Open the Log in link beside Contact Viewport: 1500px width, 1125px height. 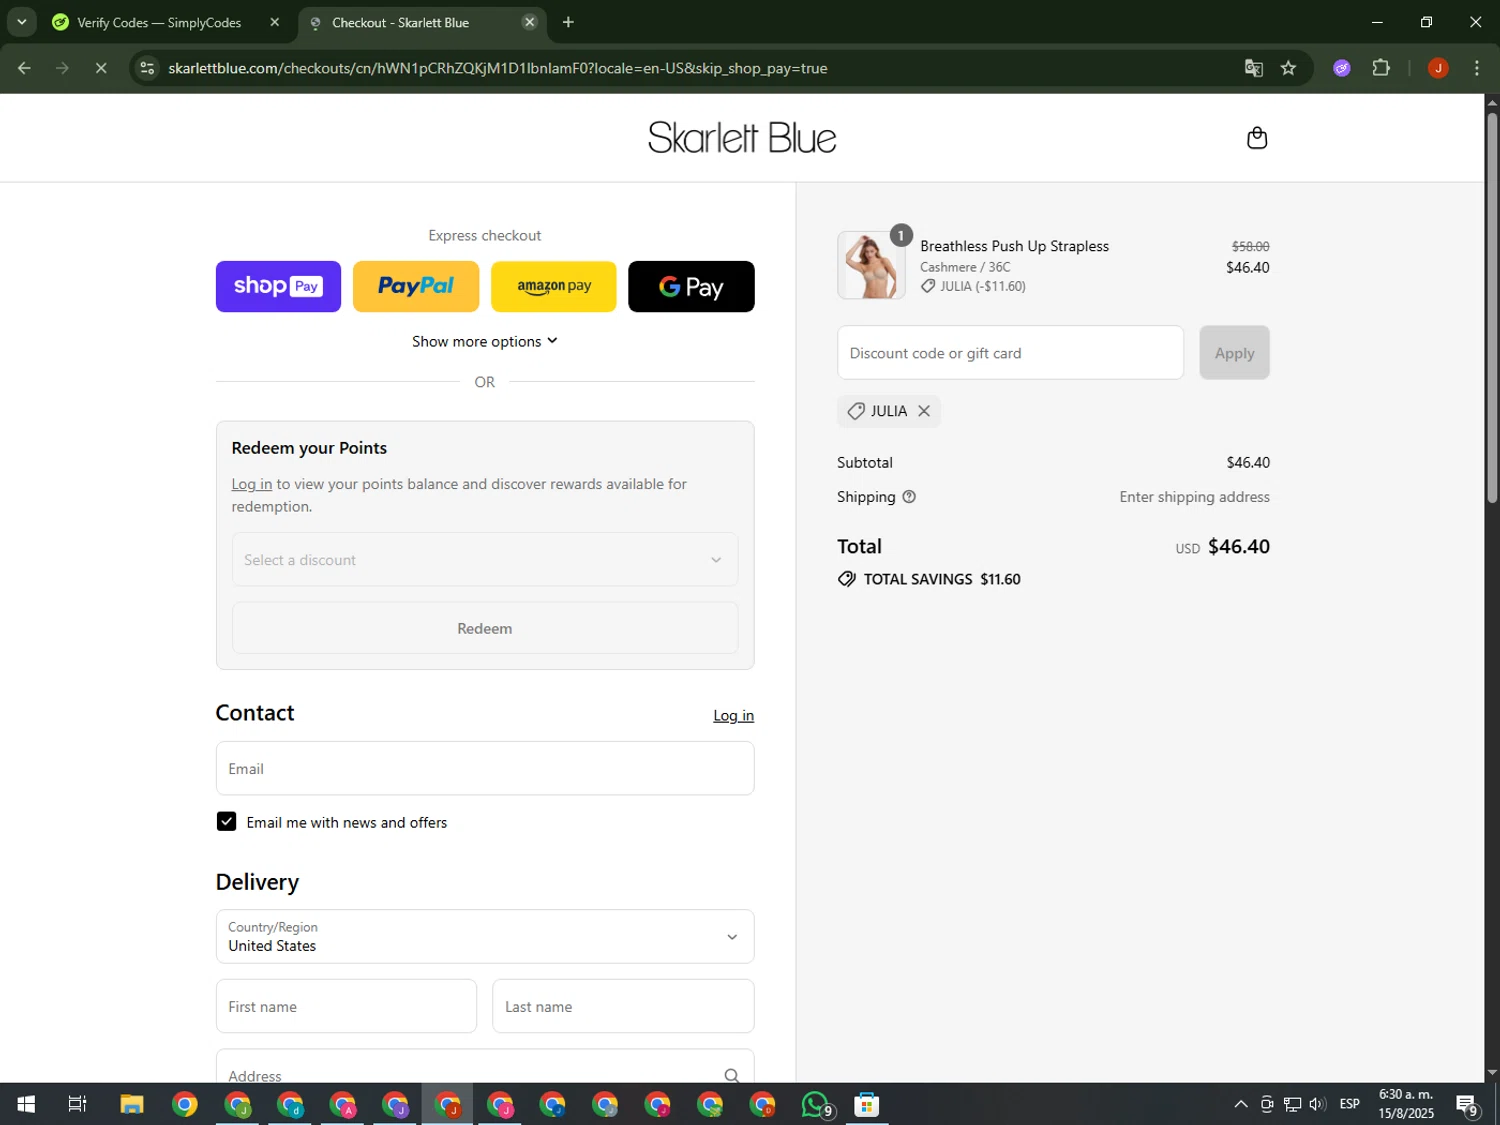733,715
